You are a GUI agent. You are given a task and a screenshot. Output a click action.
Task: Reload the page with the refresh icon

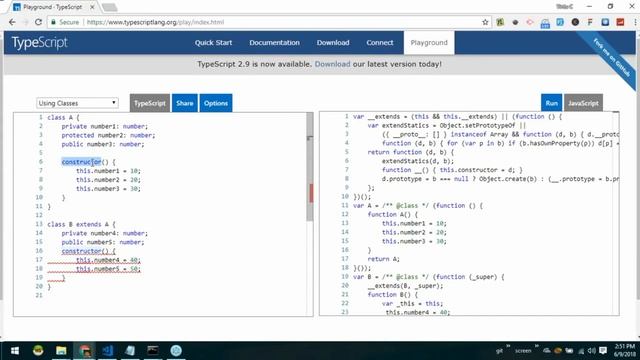point(38,22)
